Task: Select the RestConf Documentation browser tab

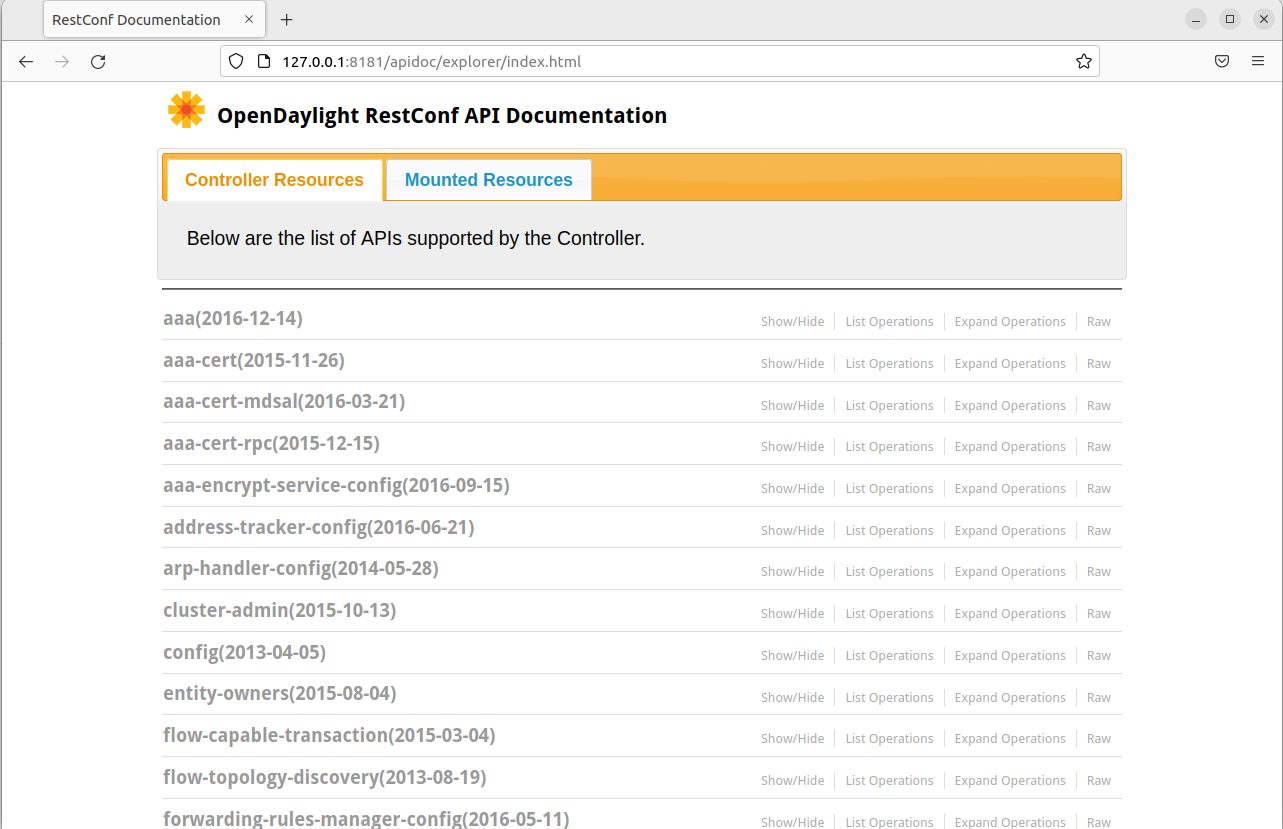Action: pos(153,19)
